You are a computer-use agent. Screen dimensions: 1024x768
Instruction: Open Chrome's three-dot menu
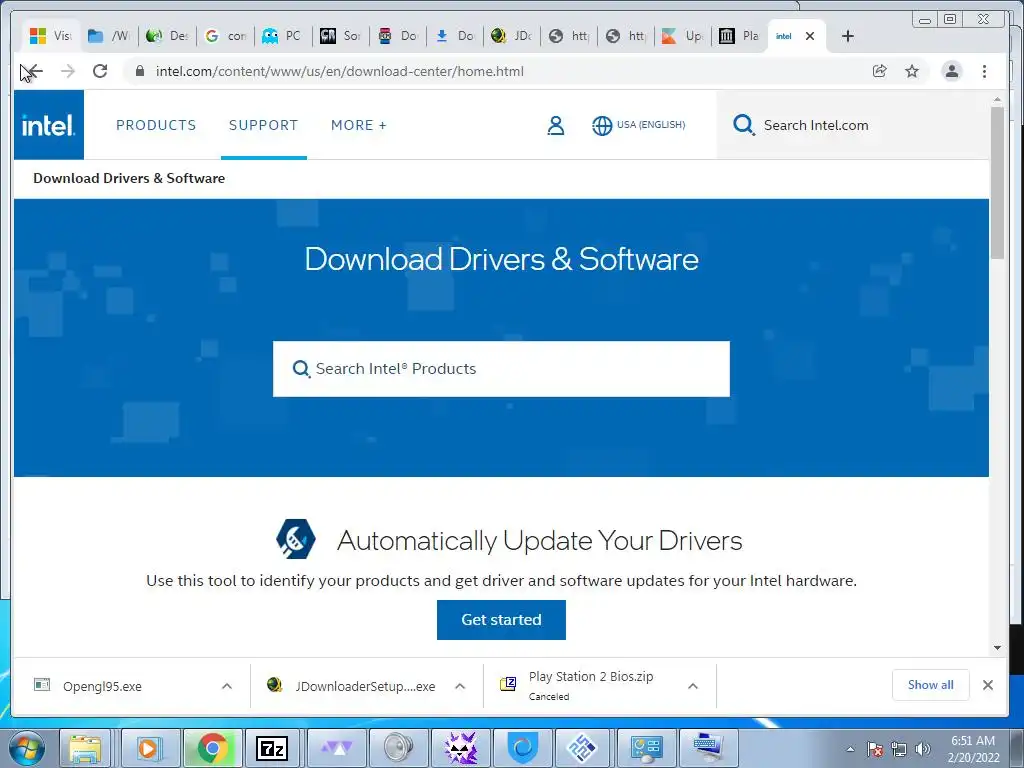(x=984, y=71)
